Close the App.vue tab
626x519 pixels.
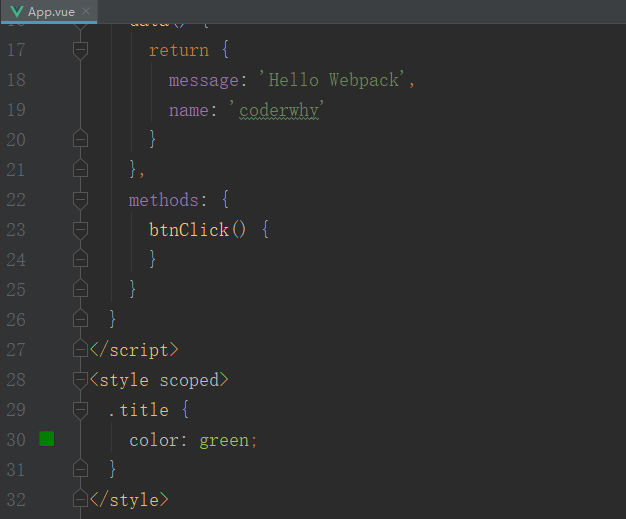tap(86, 12)
